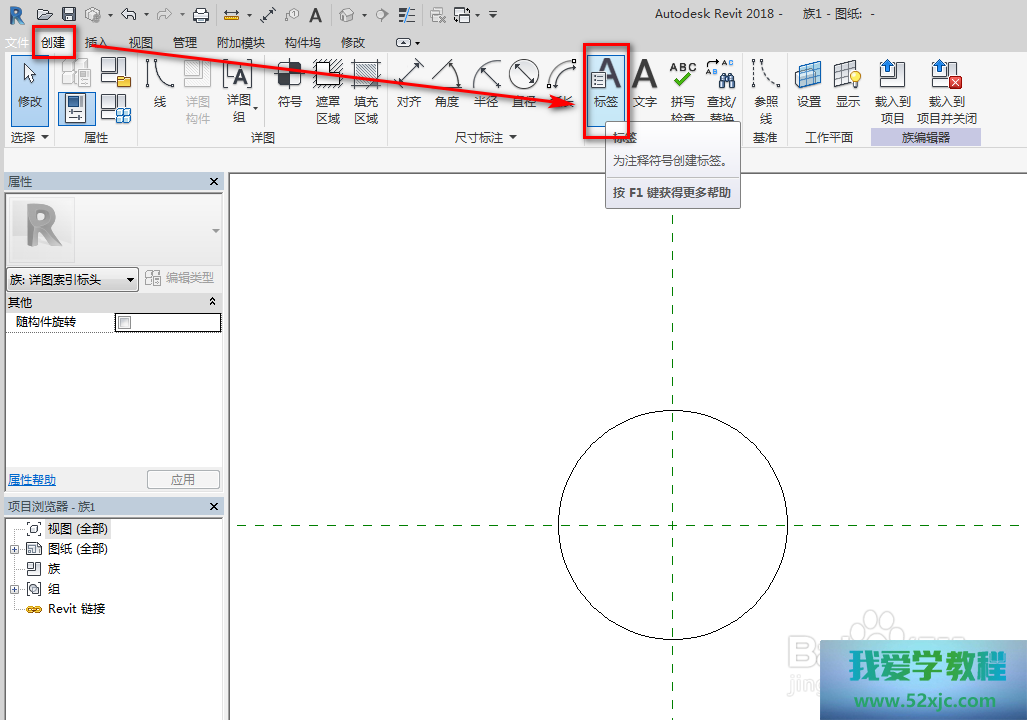Switch to the 插入 ribbon tab

97,43
